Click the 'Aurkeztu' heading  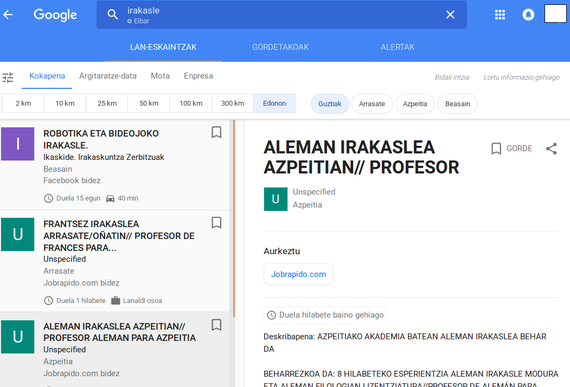point(282,251)
